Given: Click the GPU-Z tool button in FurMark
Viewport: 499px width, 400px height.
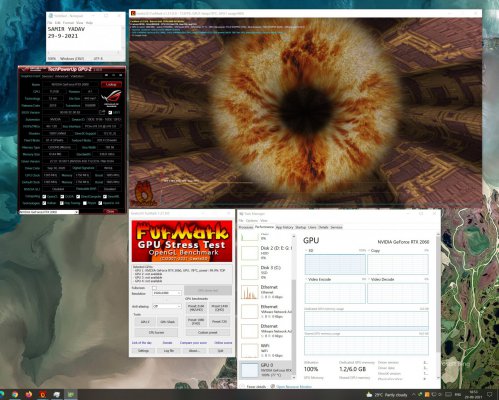Looking at the screenshot, I should (145, 322).
